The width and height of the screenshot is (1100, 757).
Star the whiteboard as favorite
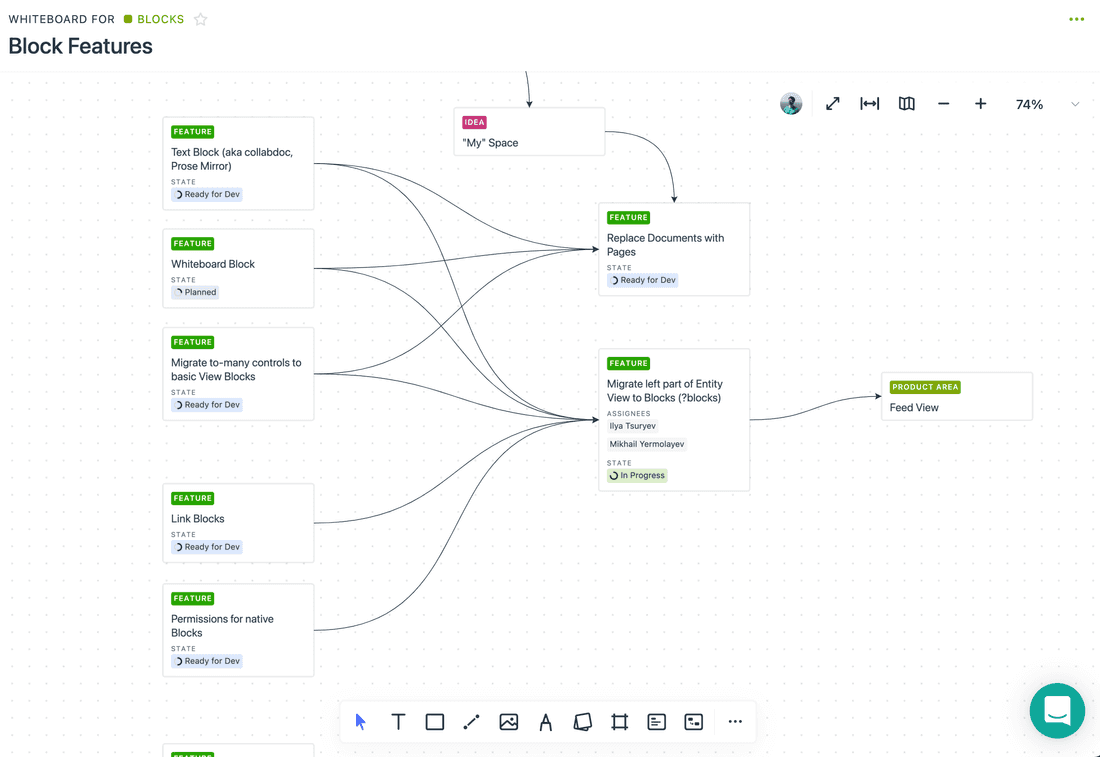click(201, 20)
